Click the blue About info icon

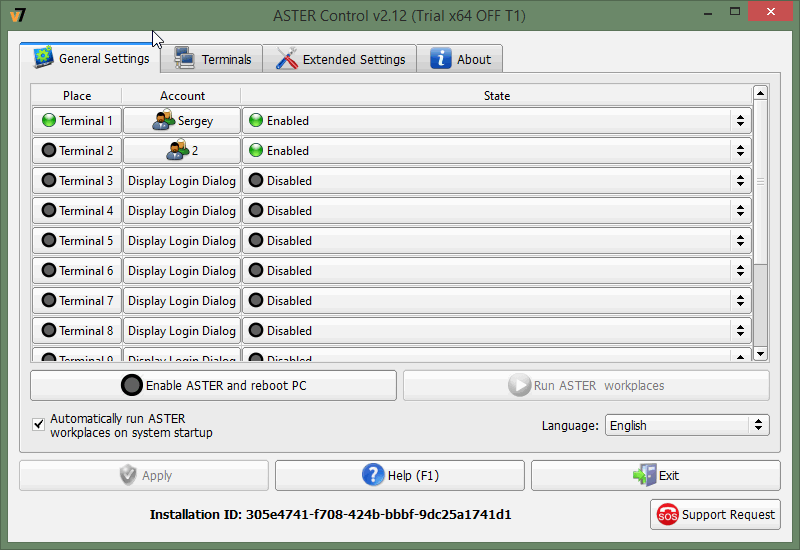click(x=440, y=58)
